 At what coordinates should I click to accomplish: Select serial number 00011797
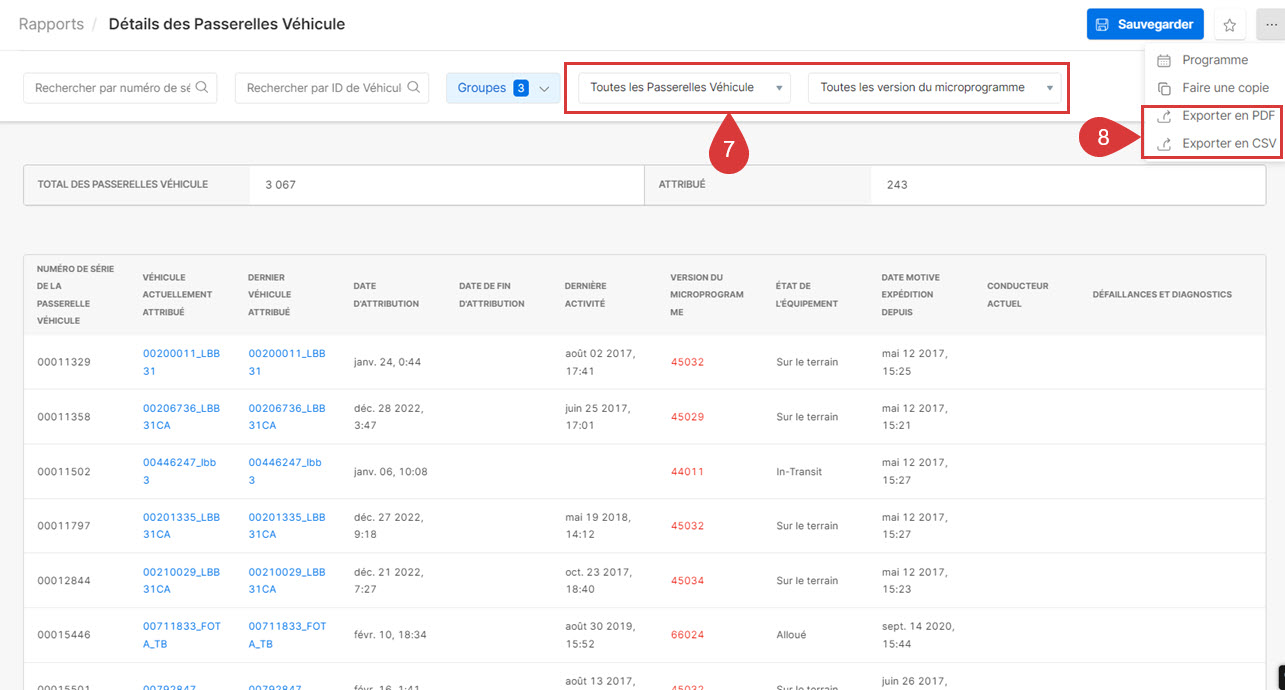click(64, 526)
